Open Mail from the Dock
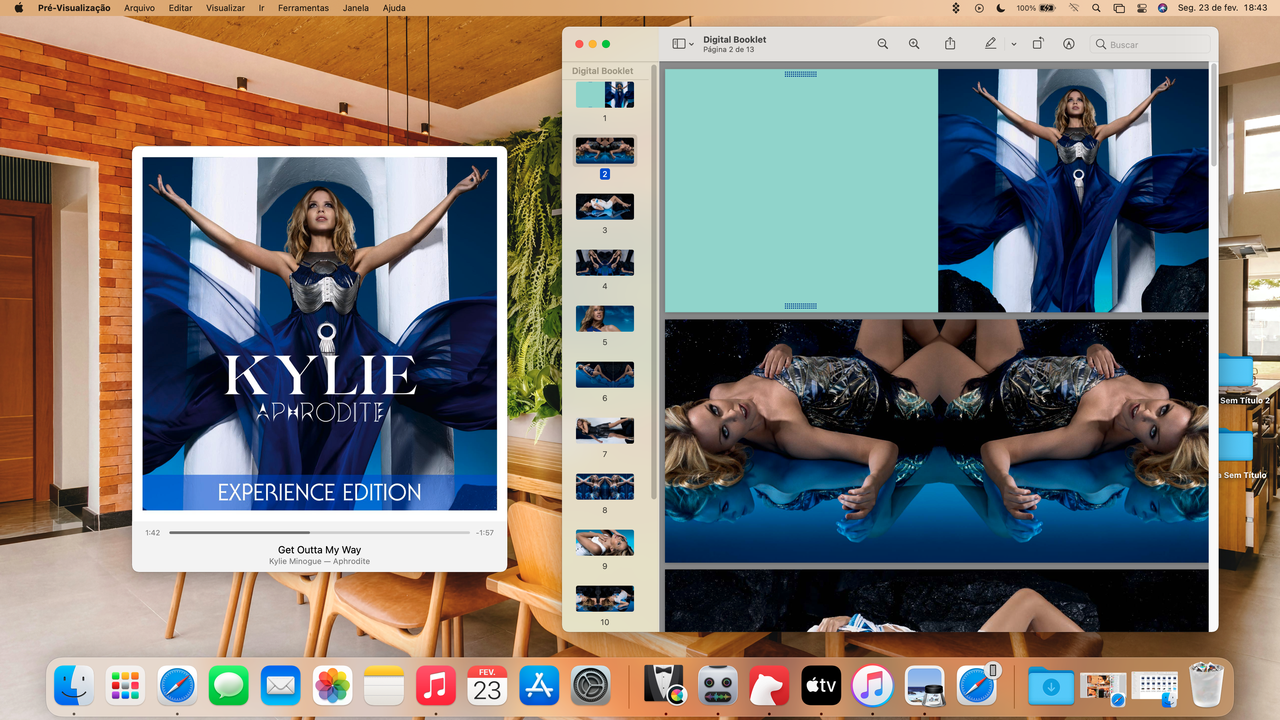 click(x=281, y=686)
